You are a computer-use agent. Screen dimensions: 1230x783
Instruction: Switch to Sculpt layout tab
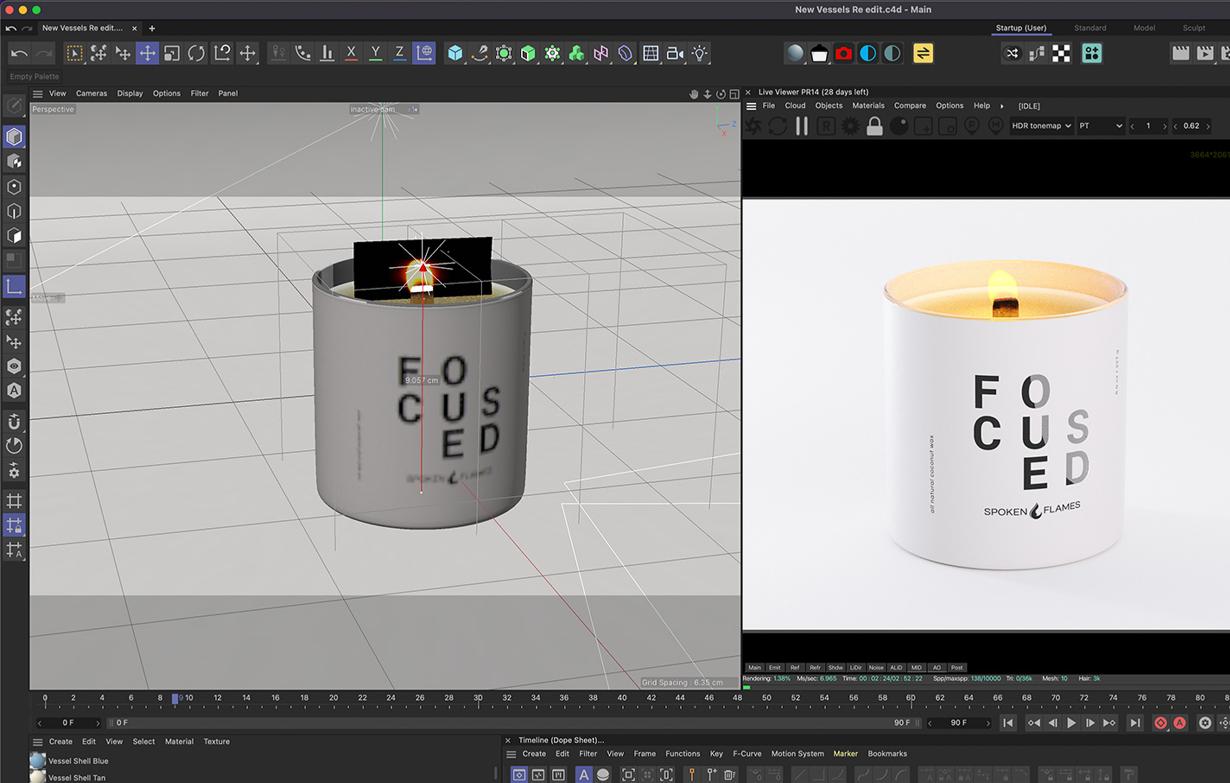[x=1194, y=28]
